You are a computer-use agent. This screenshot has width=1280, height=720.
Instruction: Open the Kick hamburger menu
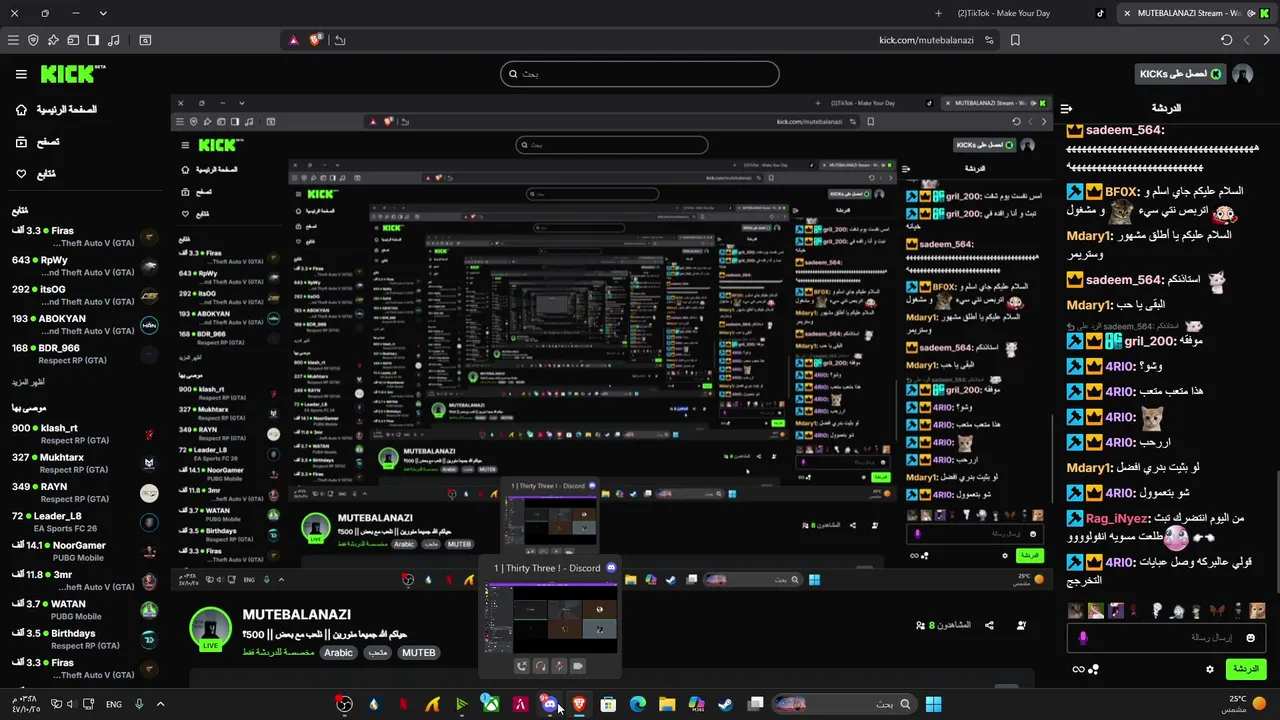tap(21, 74)
